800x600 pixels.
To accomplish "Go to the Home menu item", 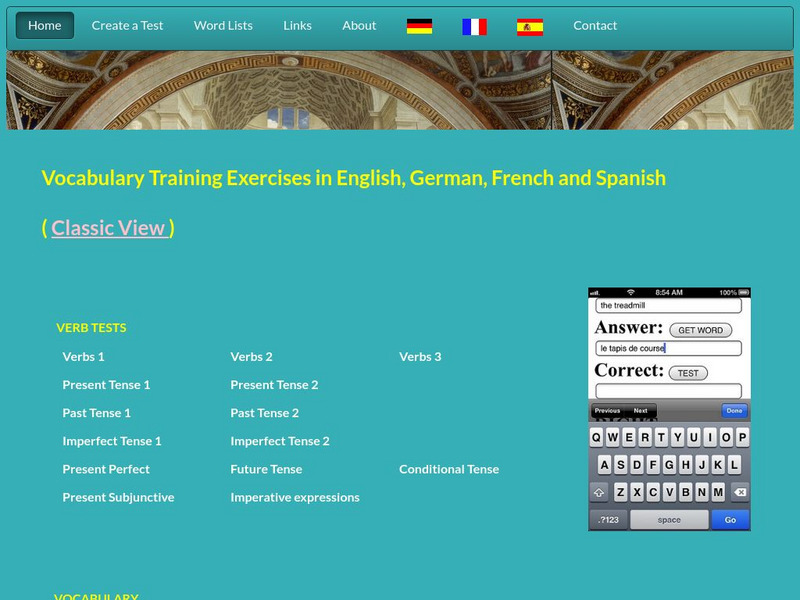I will coord(45,26).
